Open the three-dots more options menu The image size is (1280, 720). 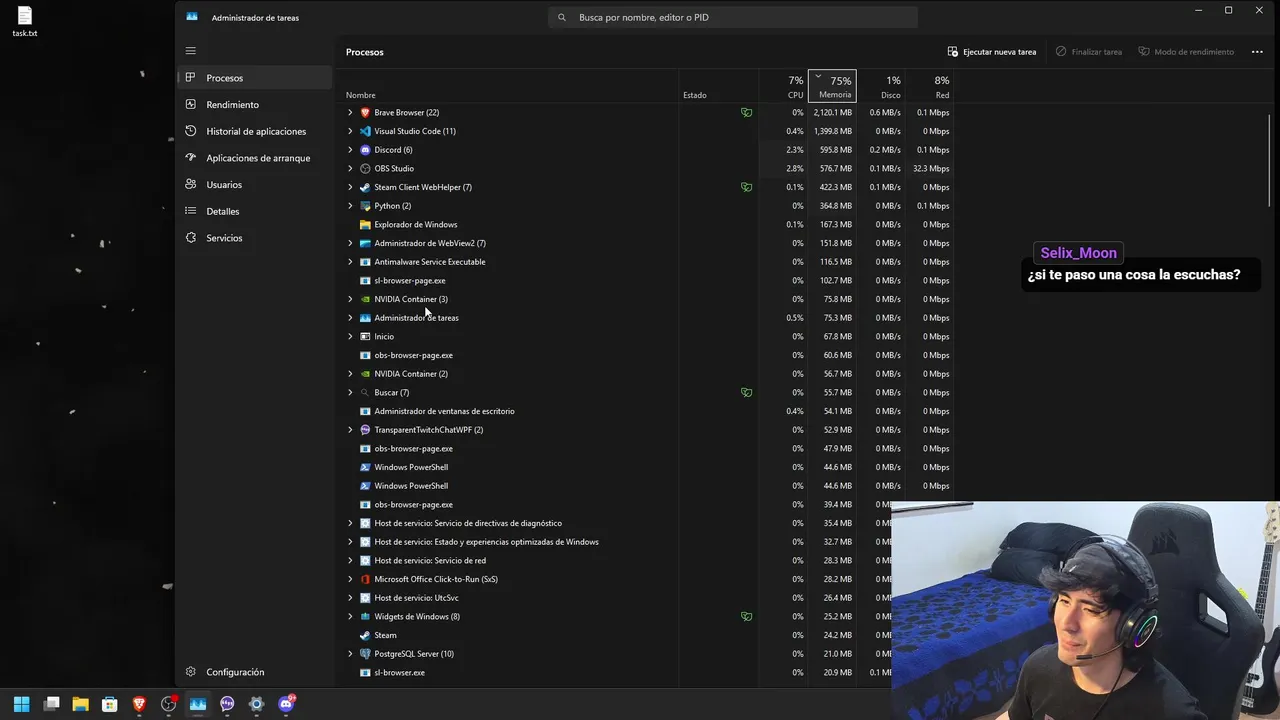(x=1257, y=52)
